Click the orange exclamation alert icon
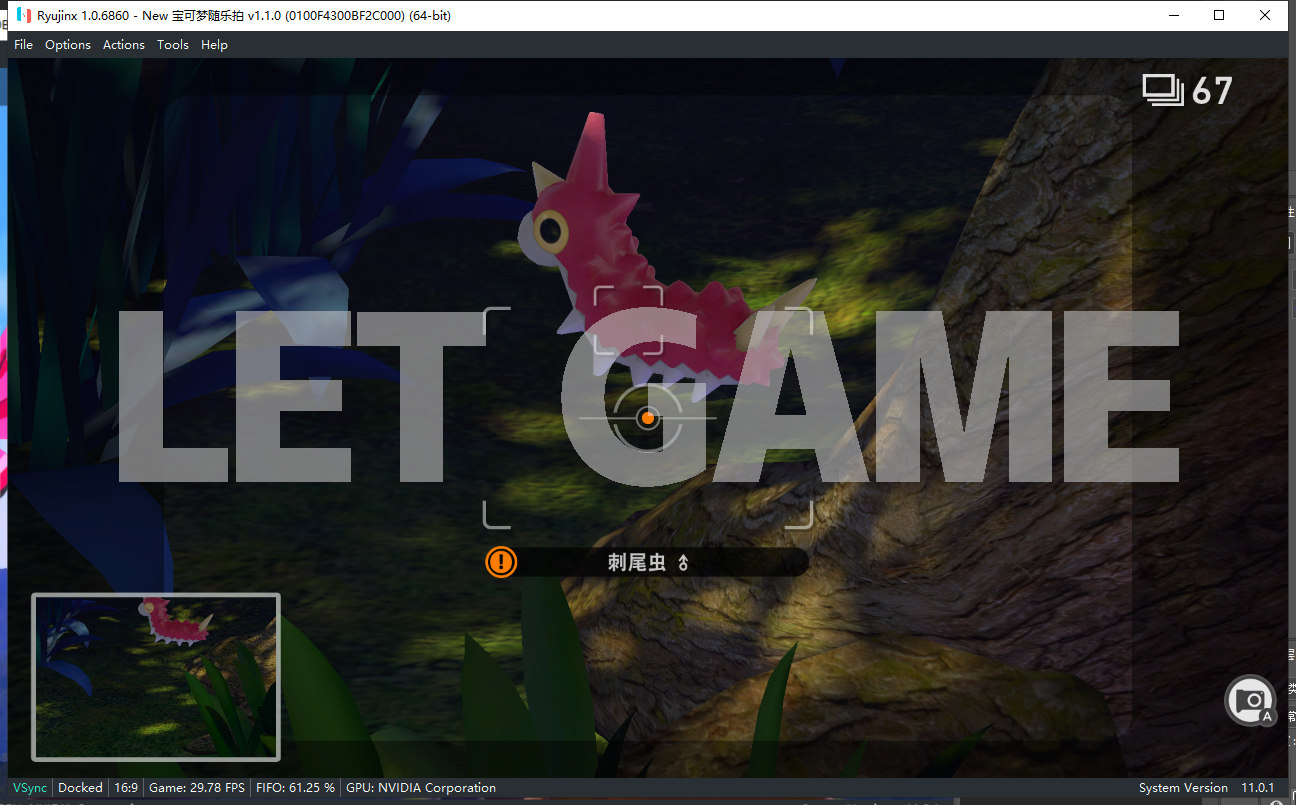The height and width of the screenshot is (805, 1296). click(501, 562)
